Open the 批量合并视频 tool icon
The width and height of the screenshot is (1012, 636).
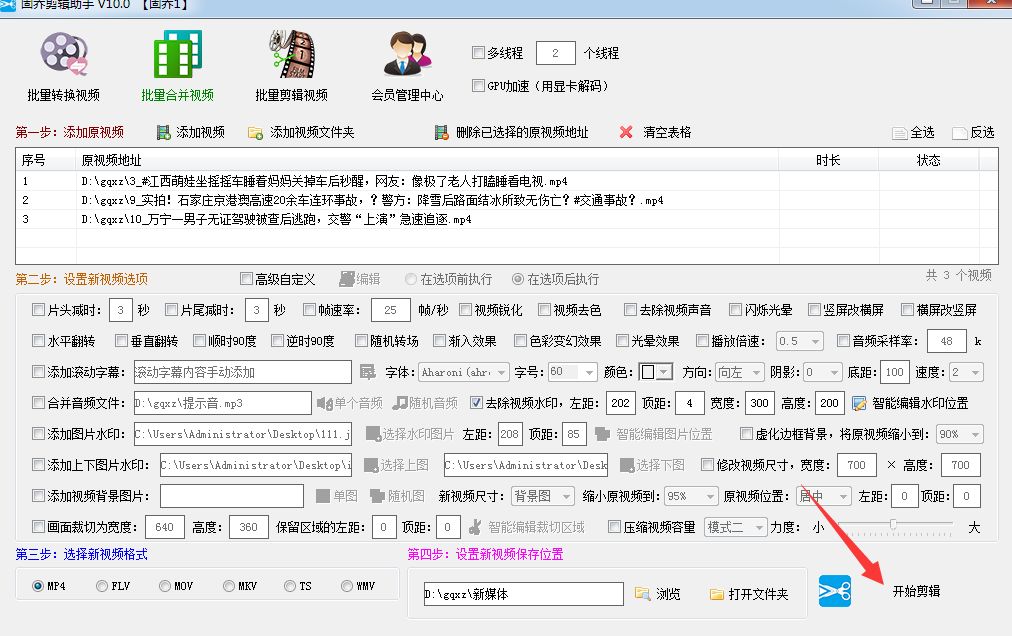tap(177, 54)
